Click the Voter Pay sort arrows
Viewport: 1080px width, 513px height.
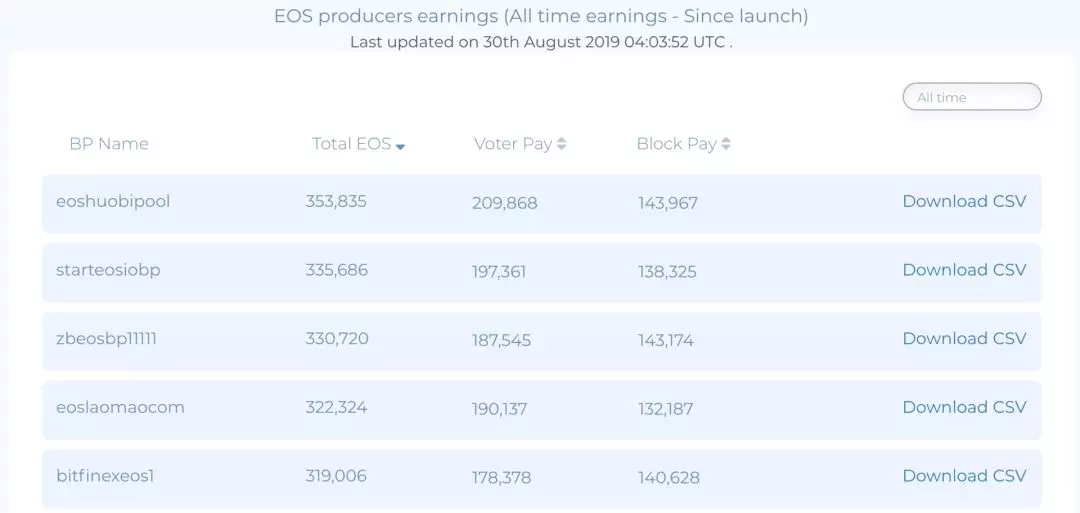[561, 143]
